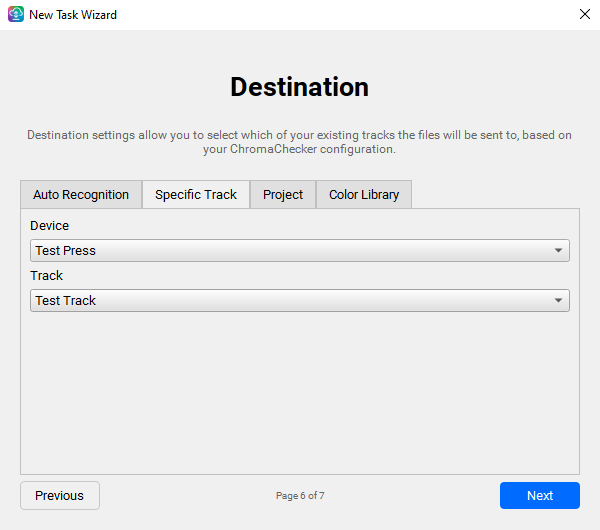The image size is (600, 530).
Task: Click the Destination heading
Action: click(300, 87)
